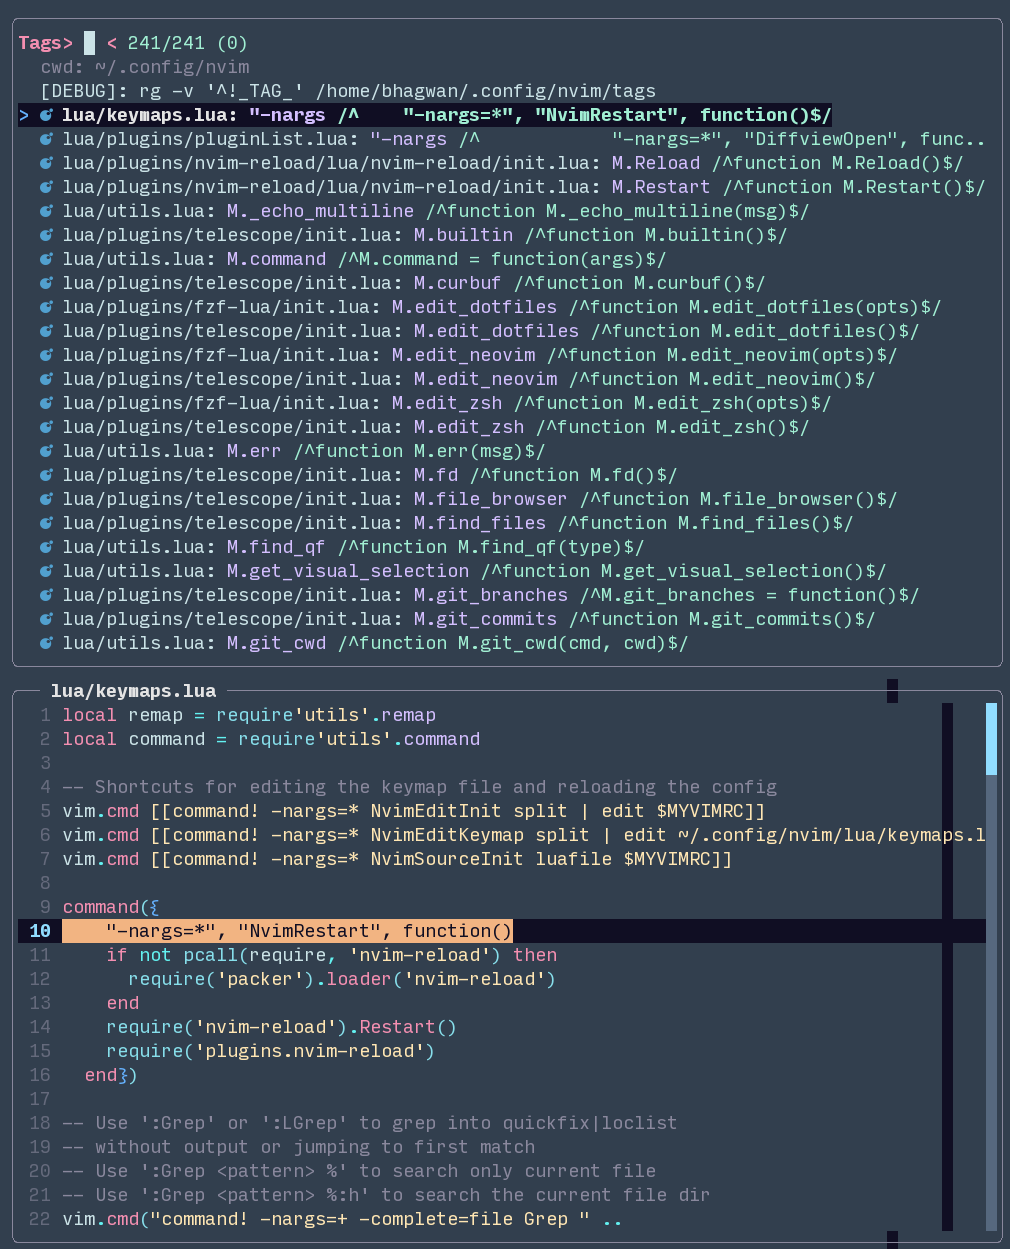This screenshot has height=1249, width=1010.
Task: Click the tag icon next to M.git_branches entry
Action: 46,595
